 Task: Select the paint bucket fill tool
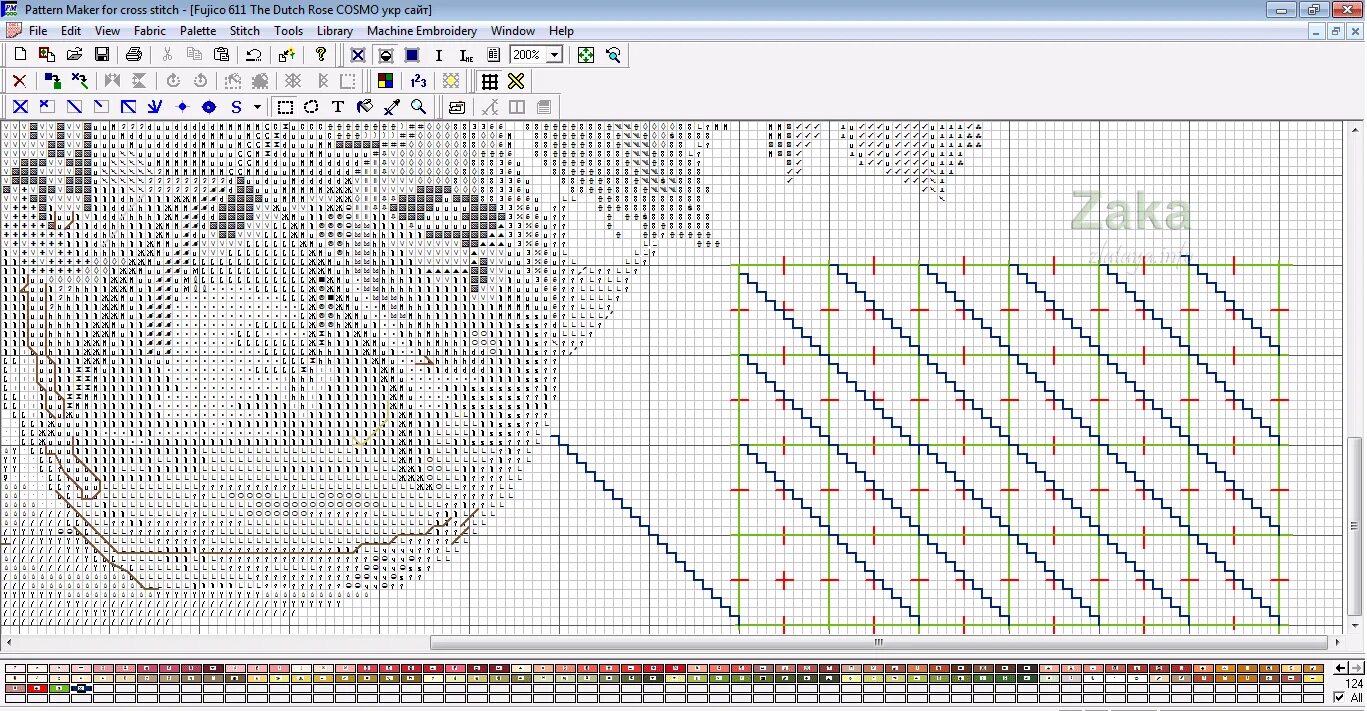(x=365, y=107)
